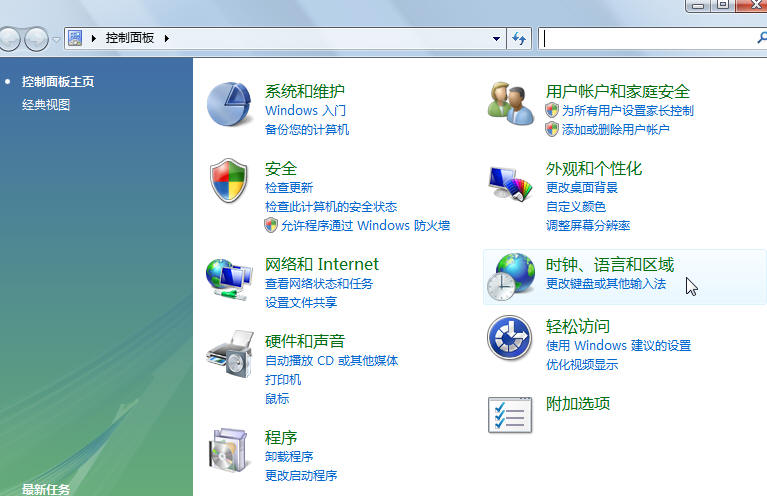Open the 安全 category heading

[x=281, y=169]
